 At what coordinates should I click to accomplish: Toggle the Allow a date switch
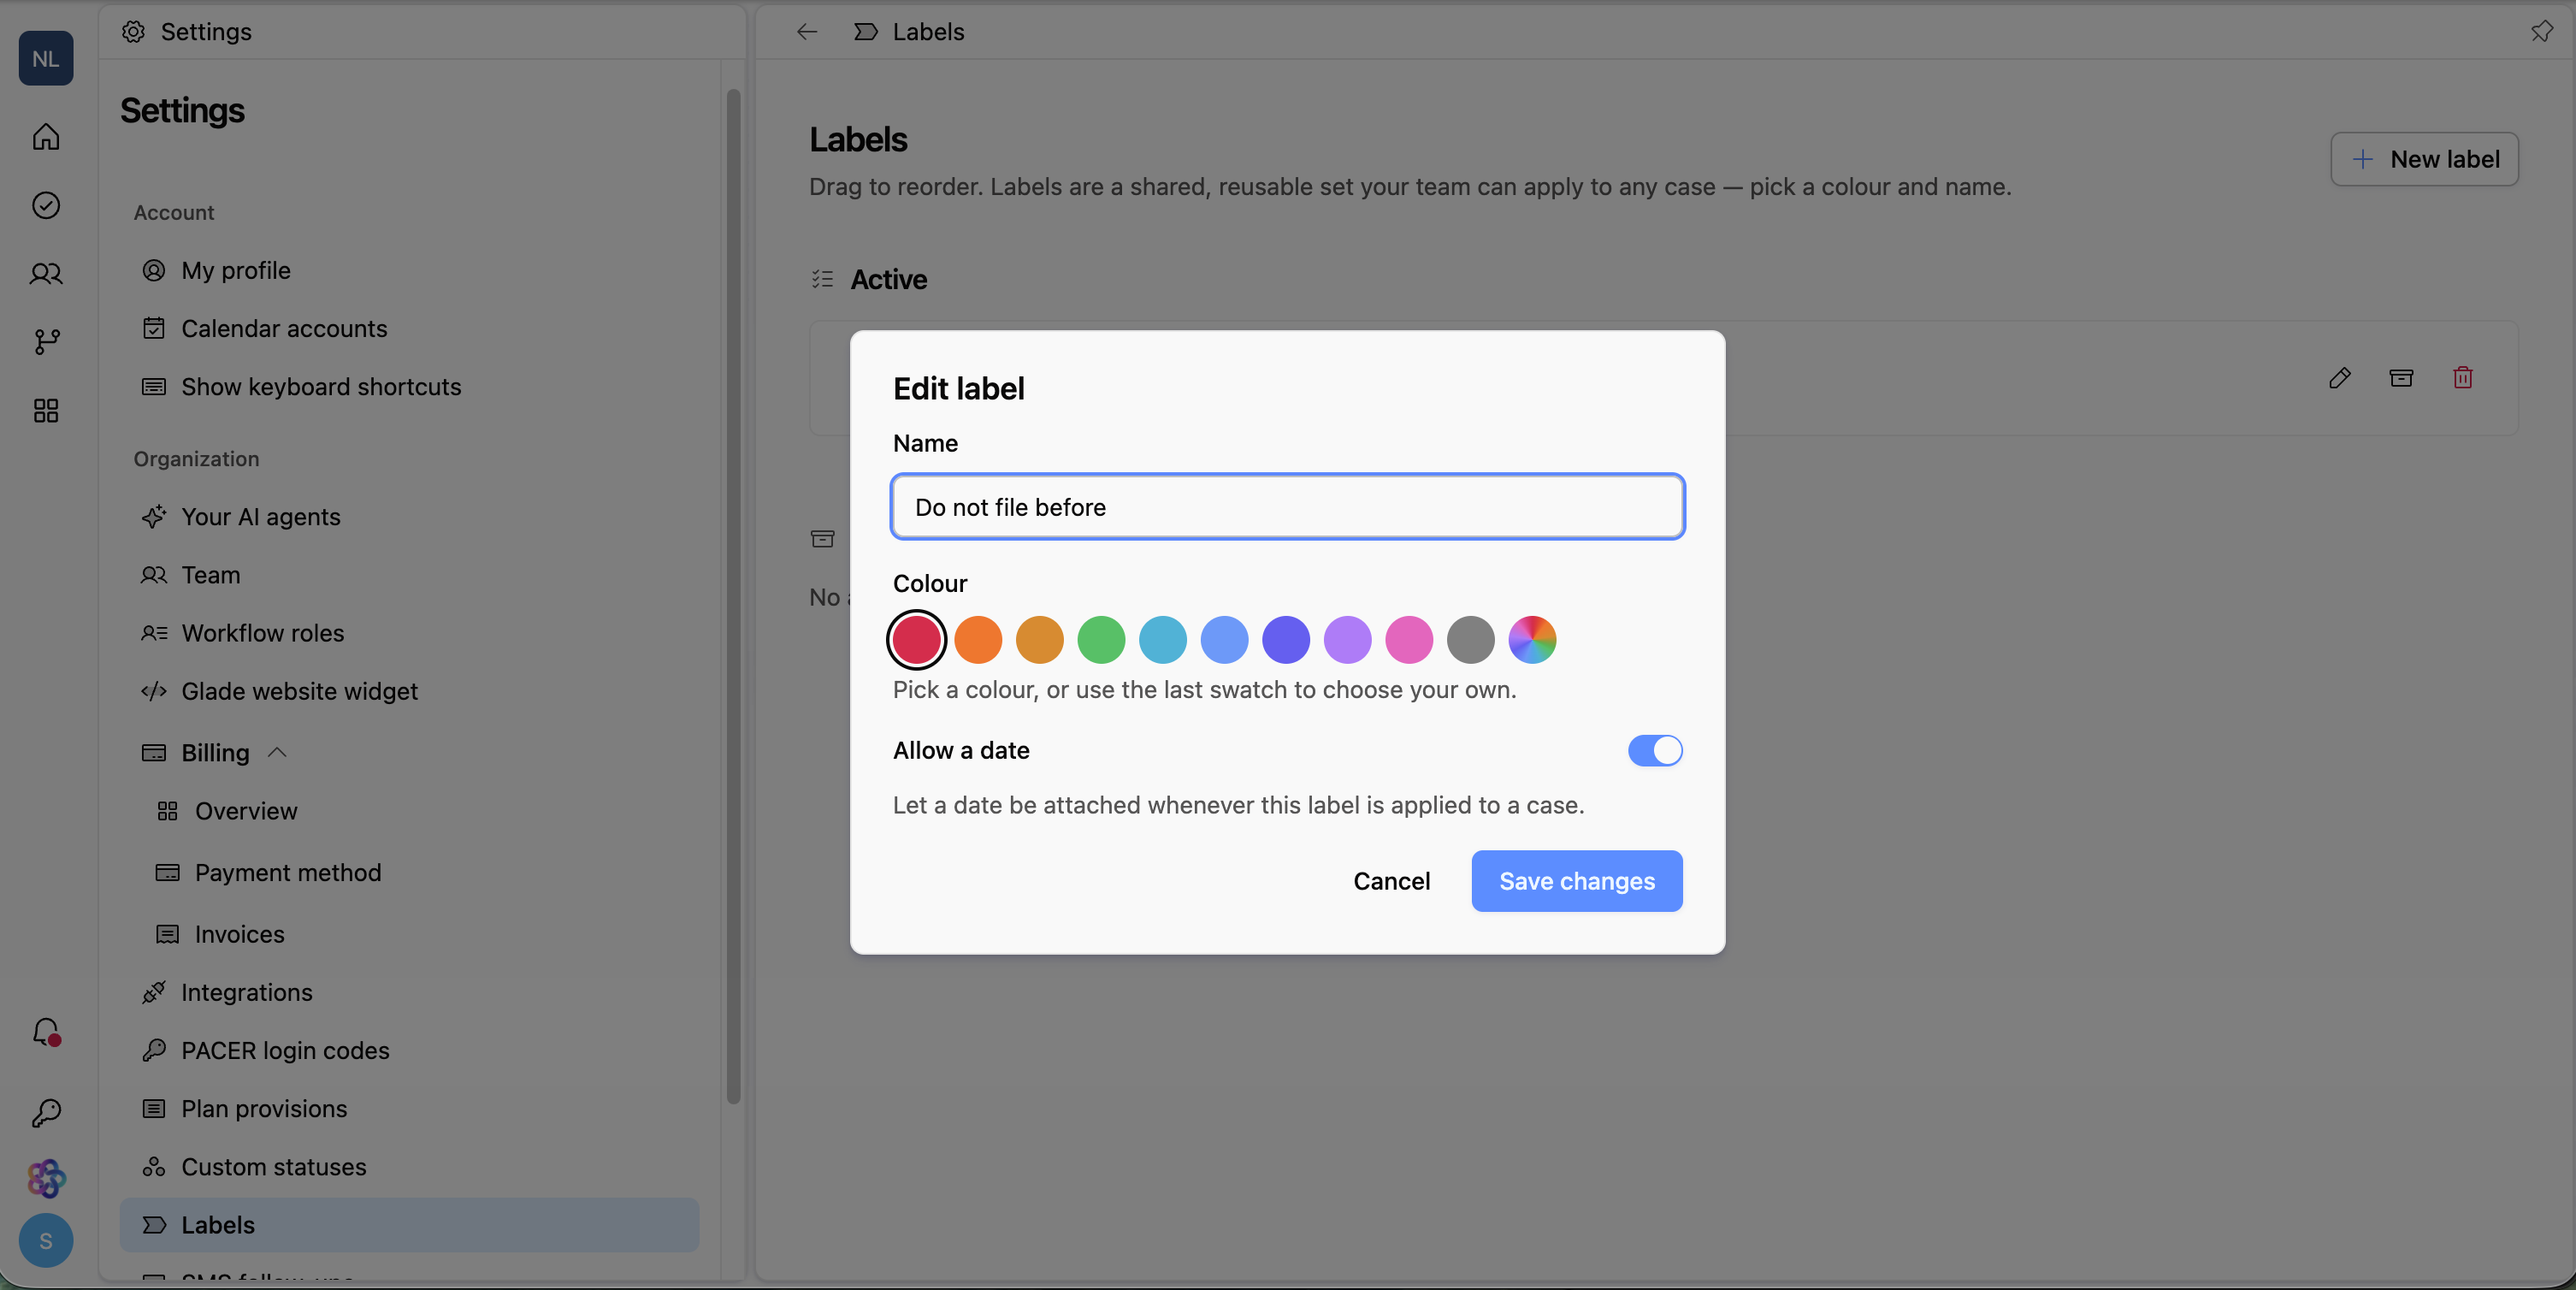pyautogui.click(x=1655, y=750)
